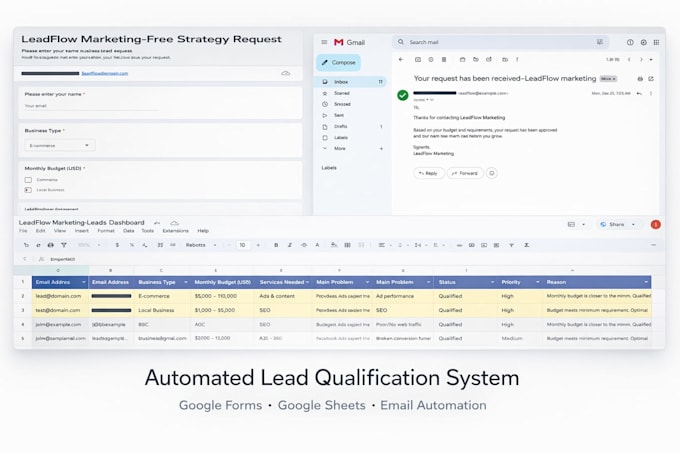Click redo in the Sheets toolbar

[38, 245]
